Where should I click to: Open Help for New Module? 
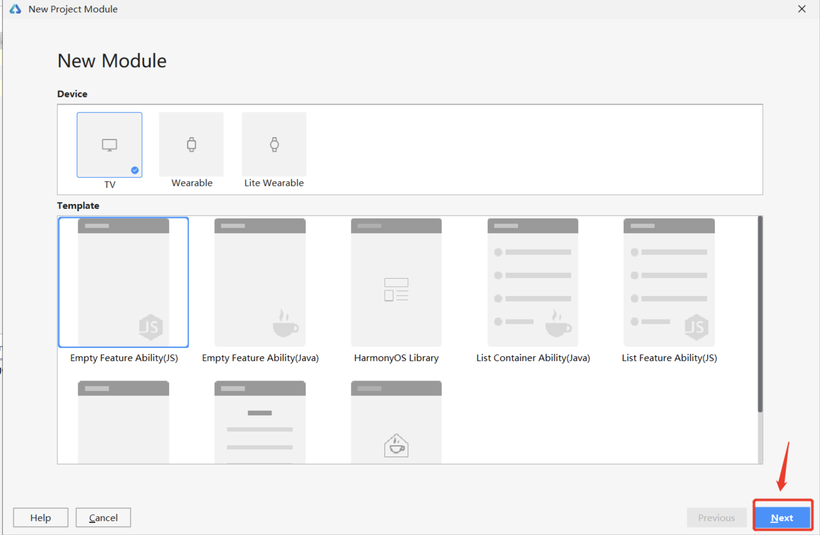point(40,517)
